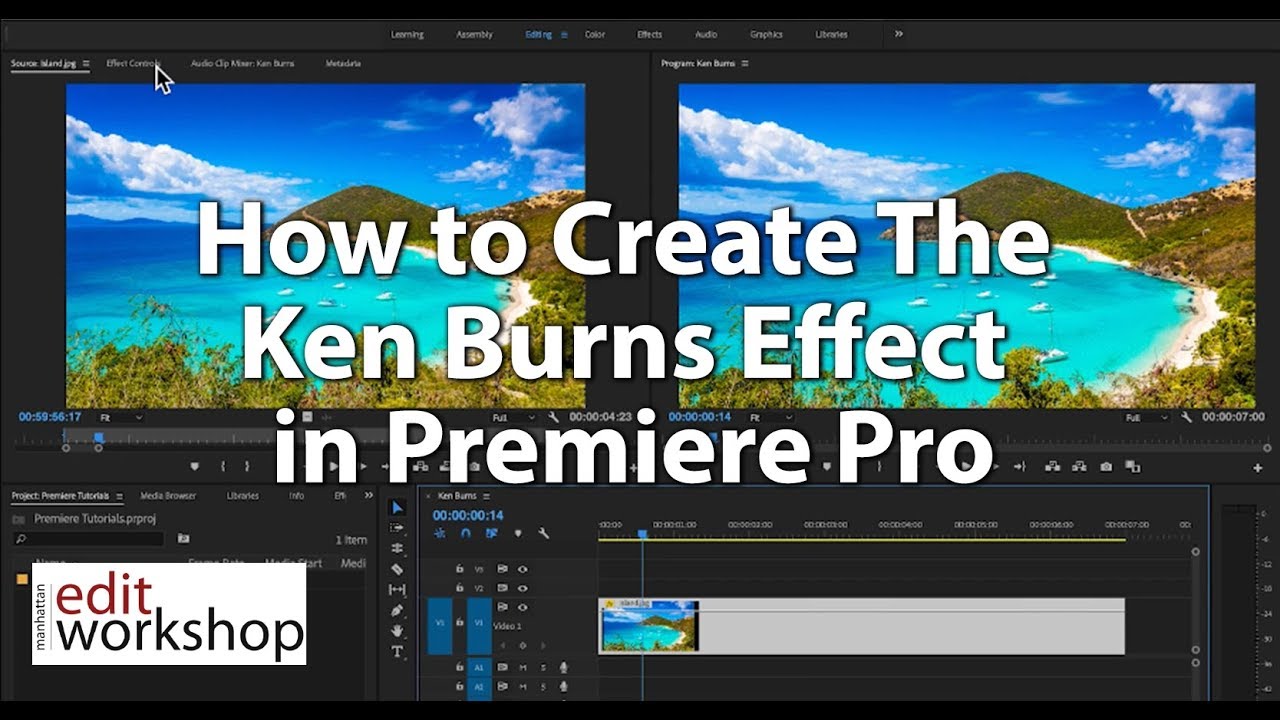Image resolution: width=1280 pixels, height=720 pixels.
Task: Open Program Ken Burns panel menu
Action: (745, 63)
